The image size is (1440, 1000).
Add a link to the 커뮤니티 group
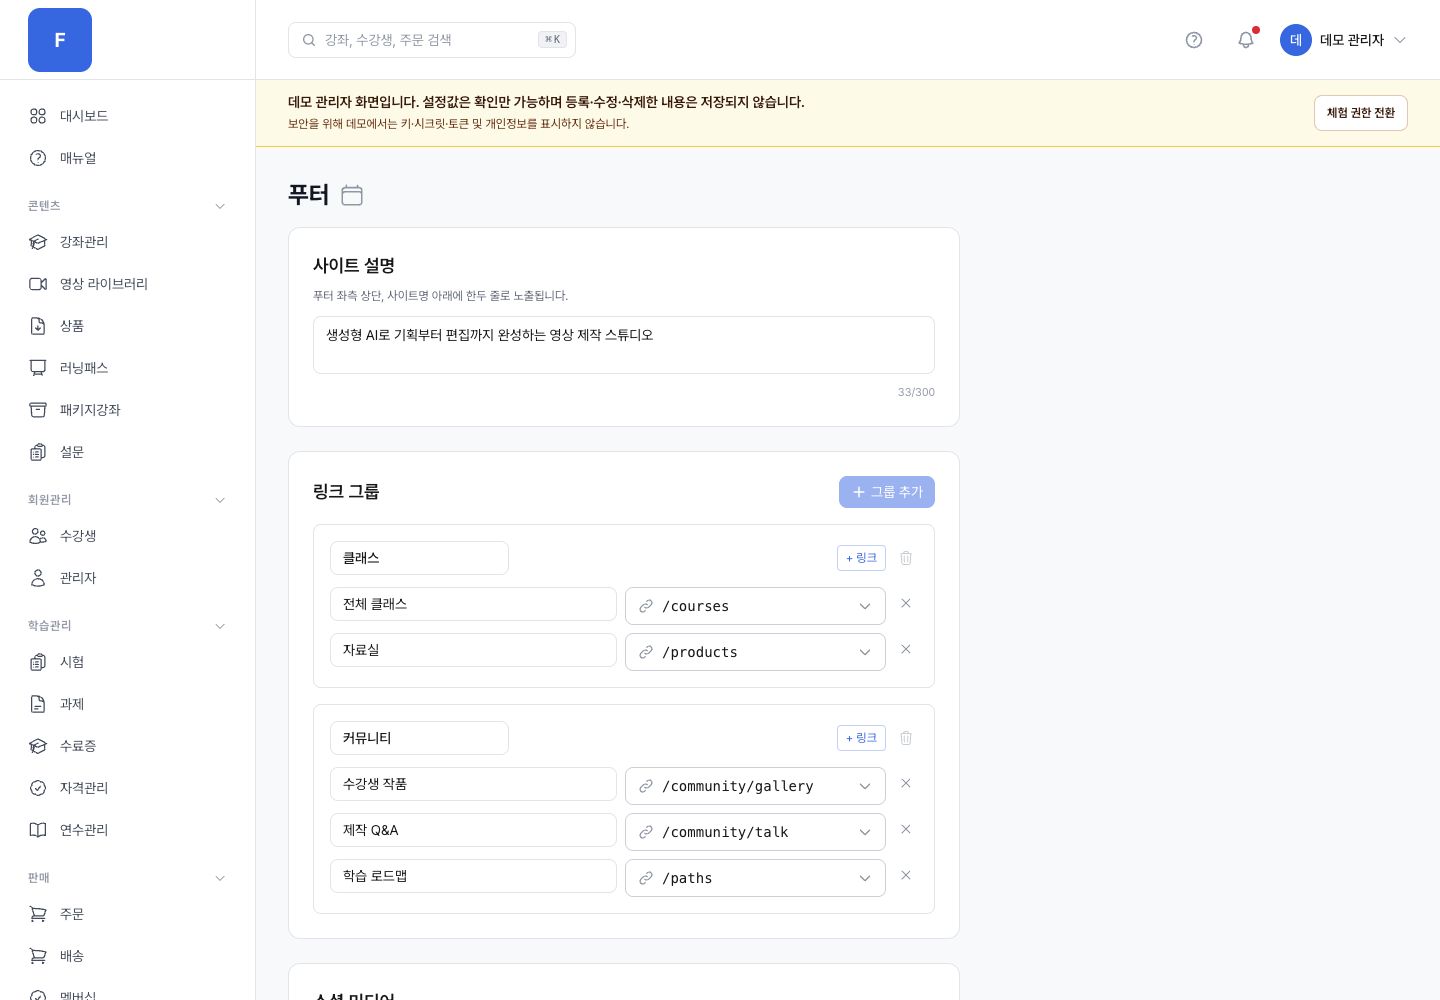coord(861,738)
